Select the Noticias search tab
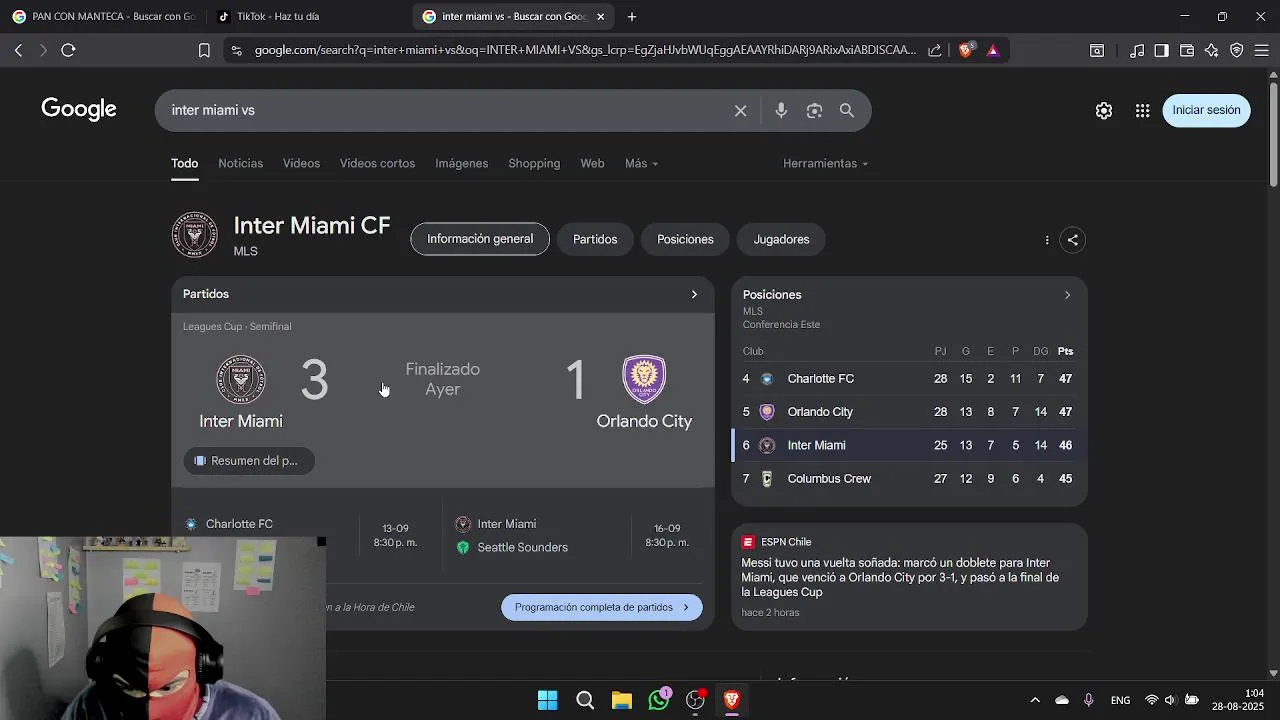 point(240,163)
